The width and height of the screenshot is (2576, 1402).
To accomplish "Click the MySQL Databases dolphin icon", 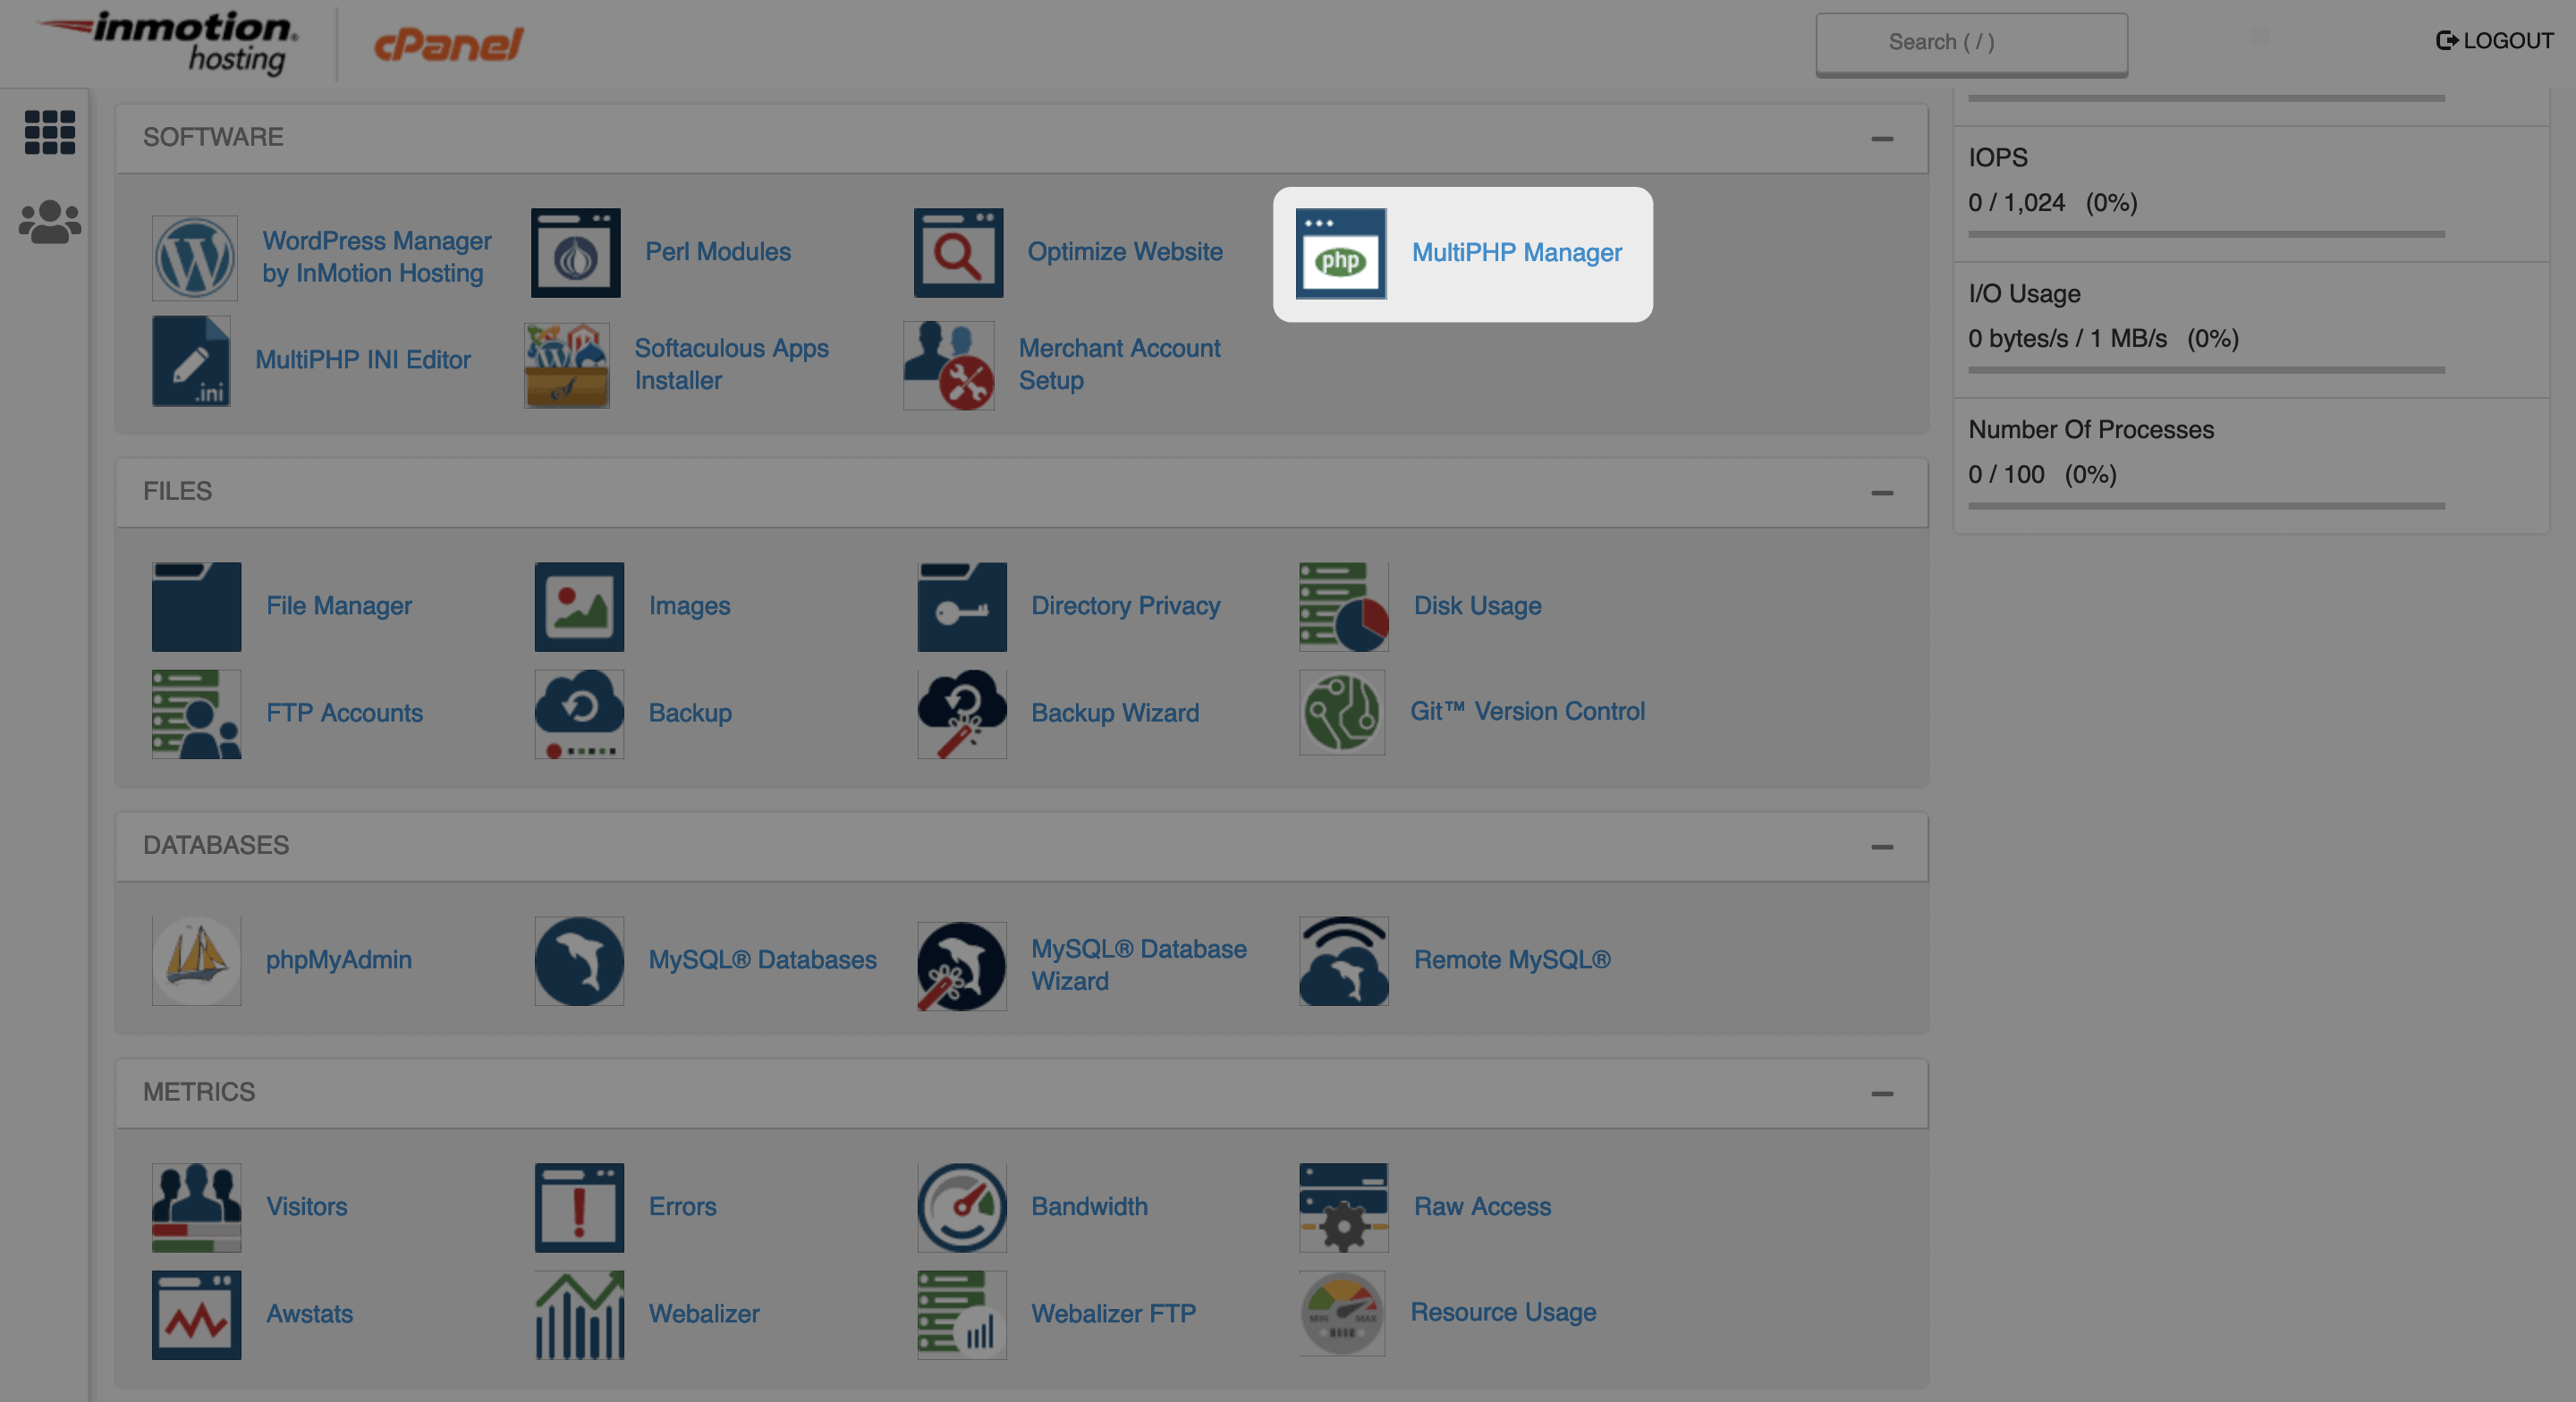I will coord(579,960).
